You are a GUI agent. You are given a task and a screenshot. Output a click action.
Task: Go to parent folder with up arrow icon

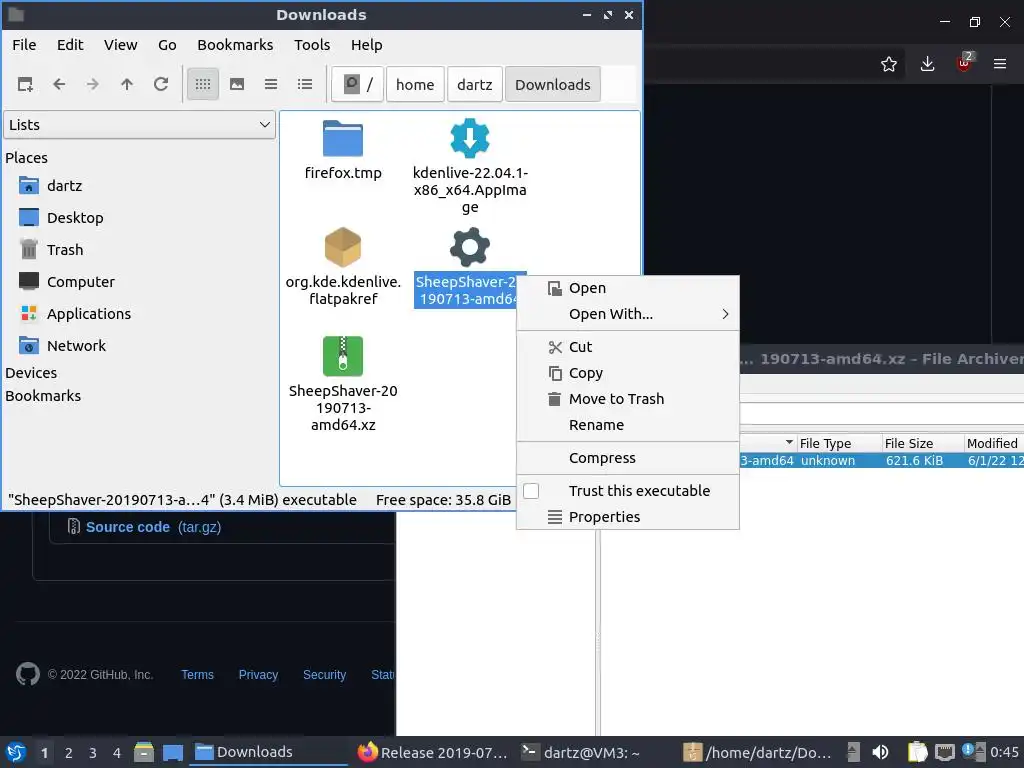[127, 84]
